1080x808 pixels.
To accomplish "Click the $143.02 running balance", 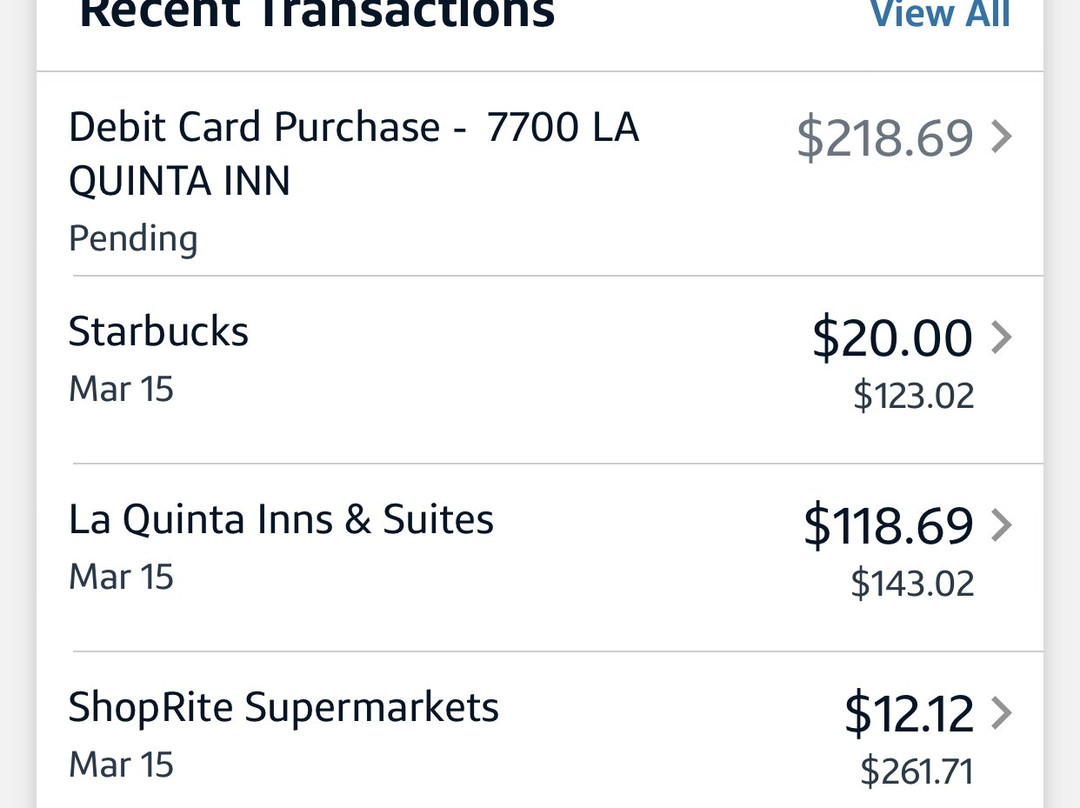I will click(x=912, y=583).
